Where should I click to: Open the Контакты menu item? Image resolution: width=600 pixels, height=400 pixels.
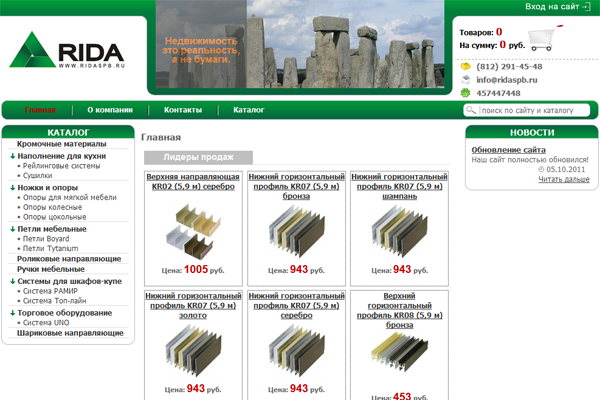[x=183, y=110]
